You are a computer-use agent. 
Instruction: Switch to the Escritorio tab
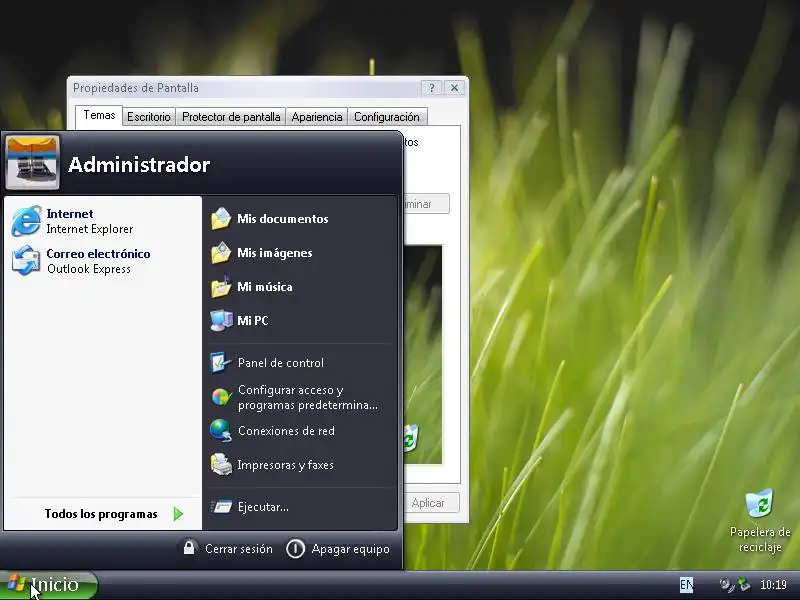(149, 117)
